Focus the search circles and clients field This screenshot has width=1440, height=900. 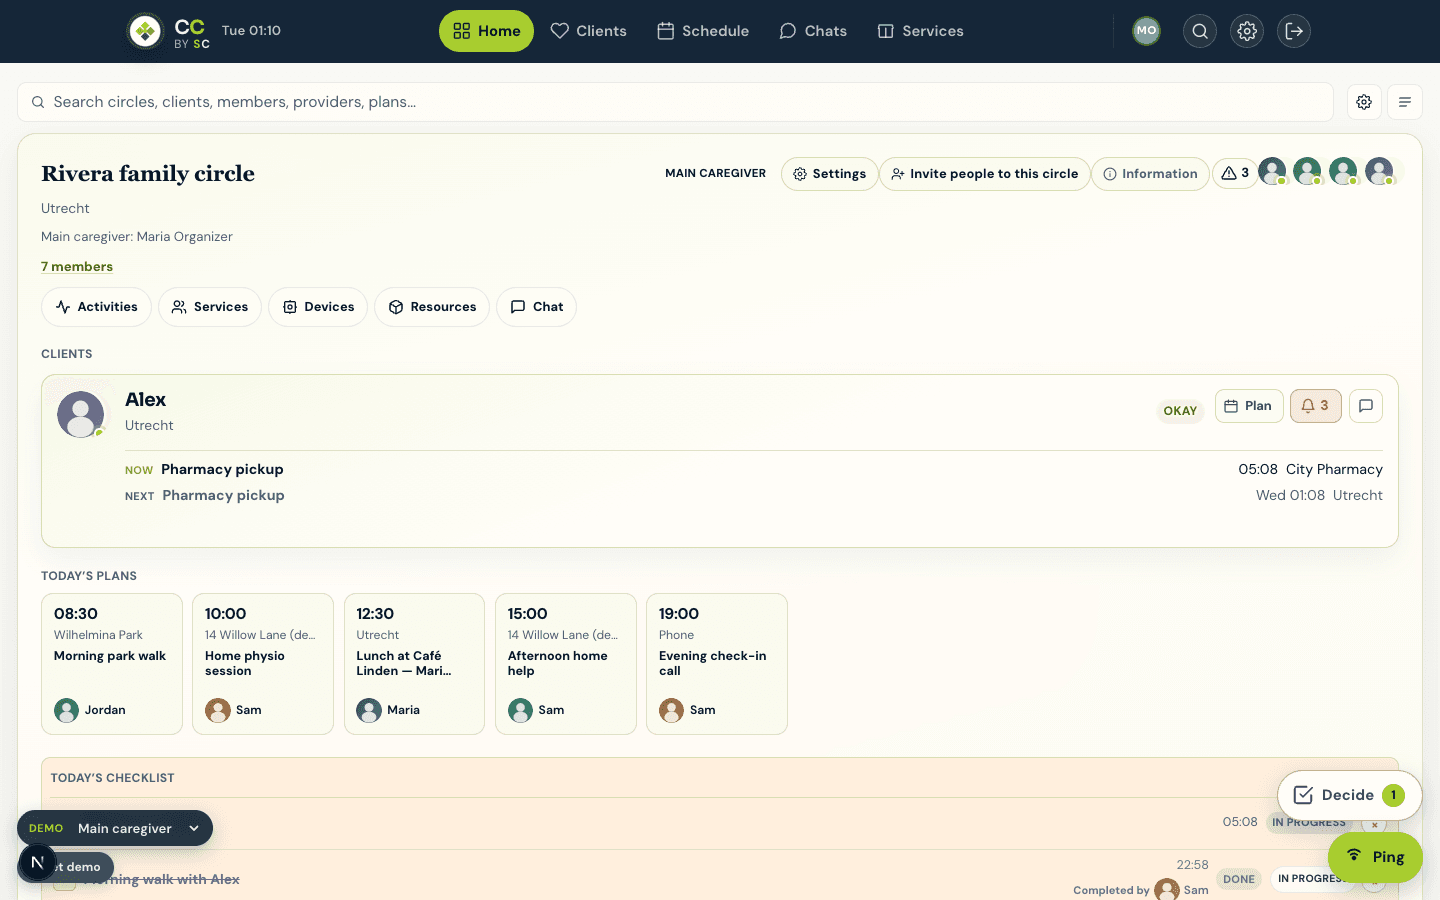pos(675,102)
